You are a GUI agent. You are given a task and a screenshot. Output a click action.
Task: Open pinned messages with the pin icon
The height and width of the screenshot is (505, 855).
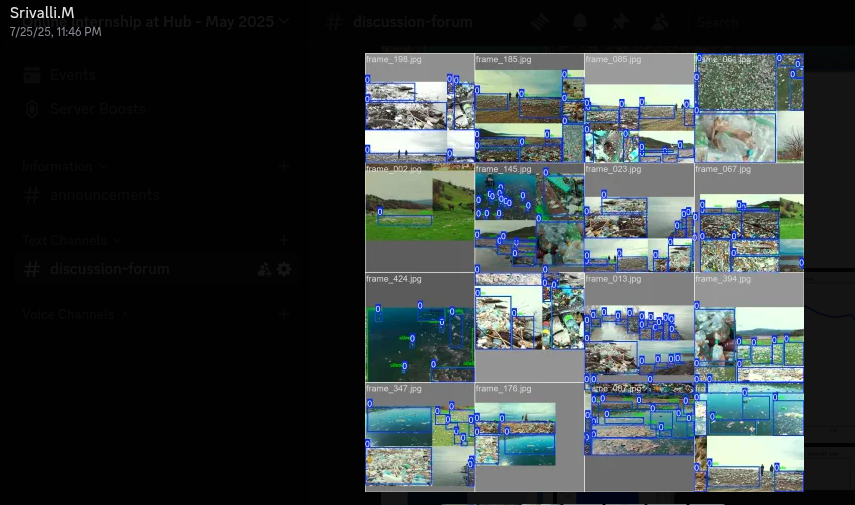click(x=620, y=22)
